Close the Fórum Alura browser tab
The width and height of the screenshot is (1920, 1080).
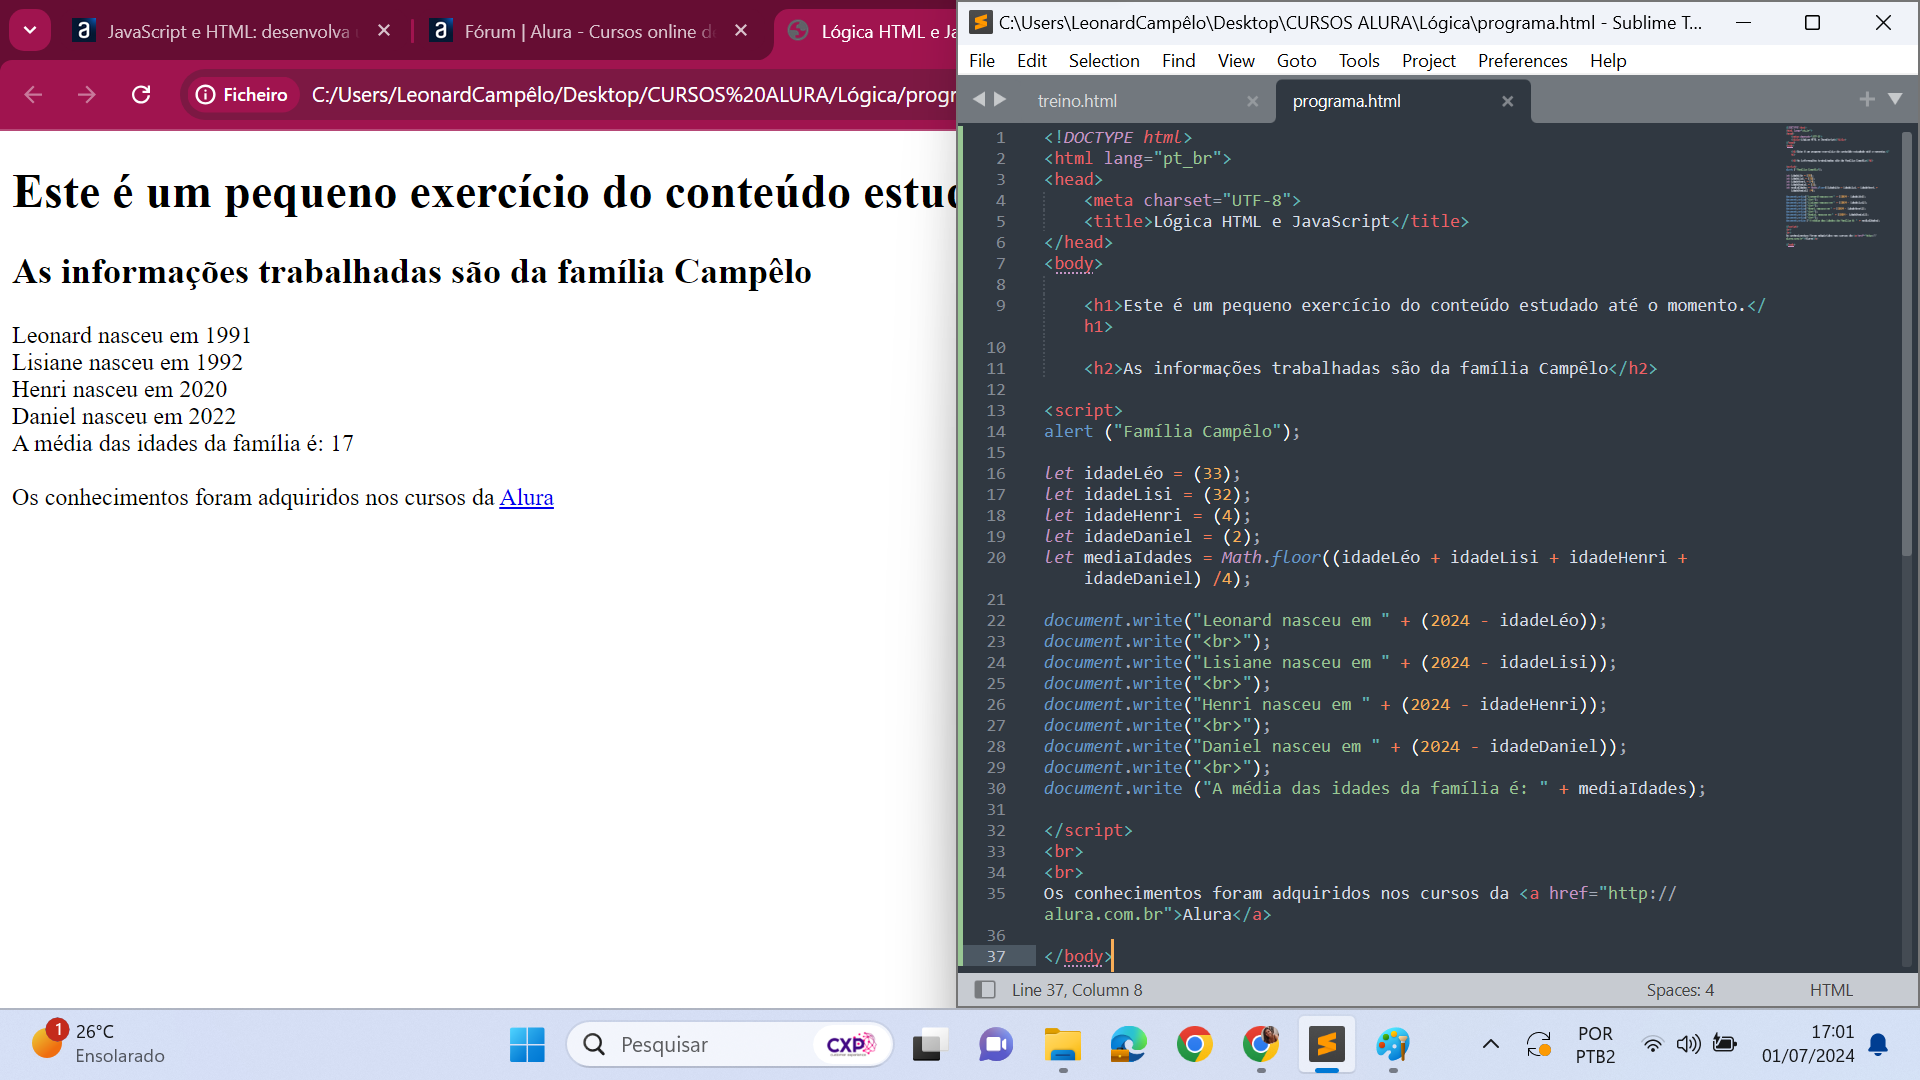click(x=741, y=31)
